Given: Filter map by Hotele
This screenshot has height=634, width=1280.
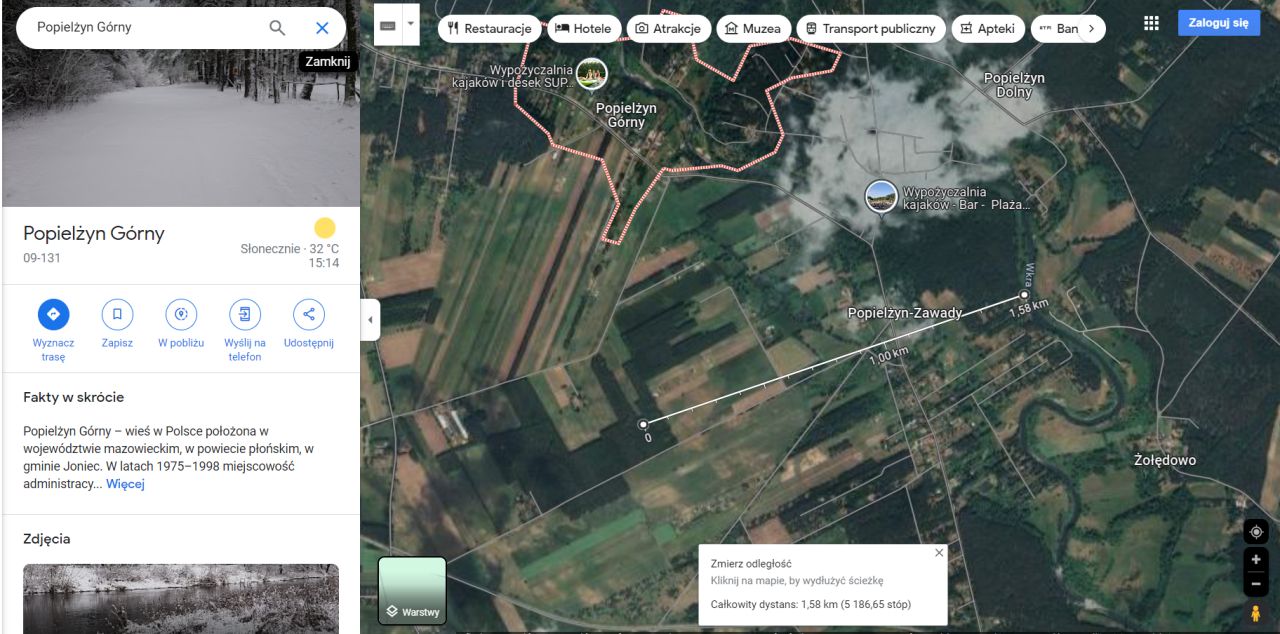Looking at the screenshot, I should click(583, 29).
